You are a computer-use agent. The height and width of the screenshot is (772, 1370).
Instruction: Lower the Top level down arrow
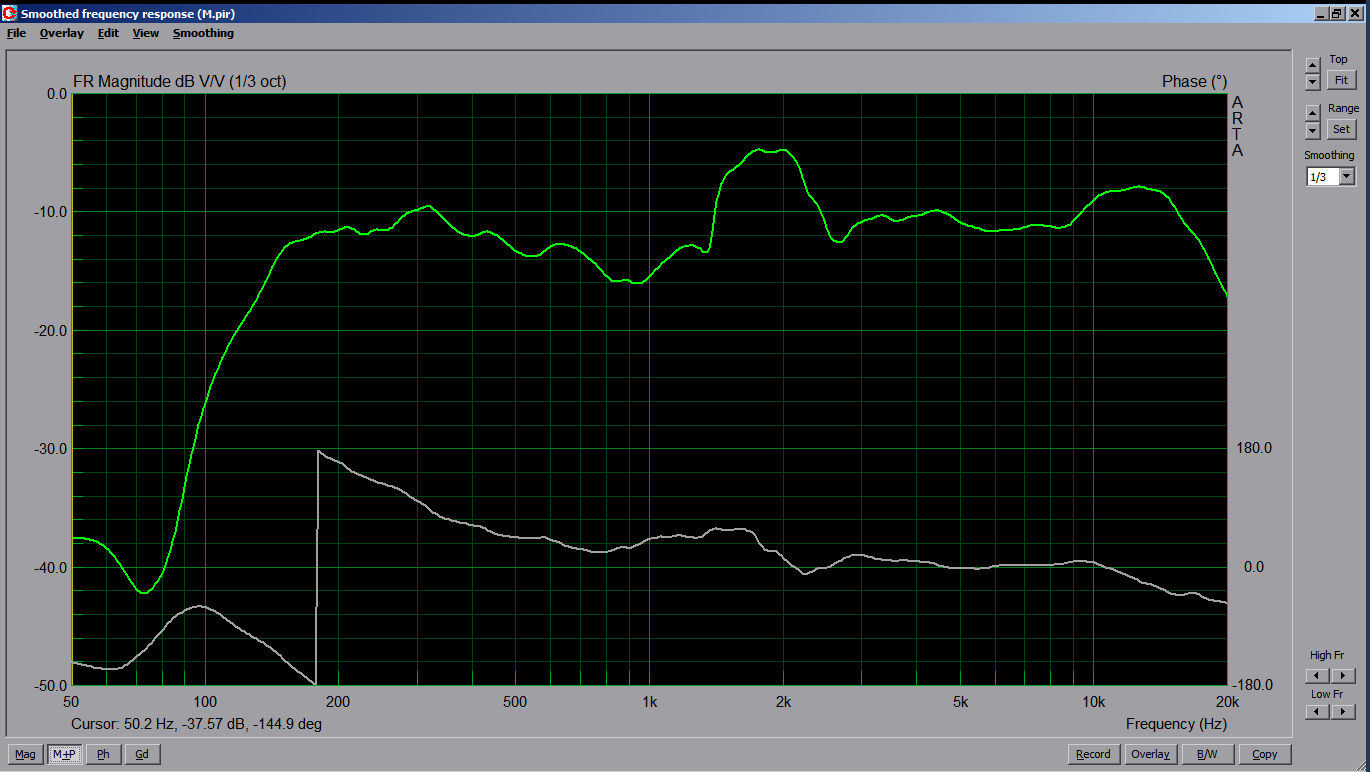[1313, 82]
